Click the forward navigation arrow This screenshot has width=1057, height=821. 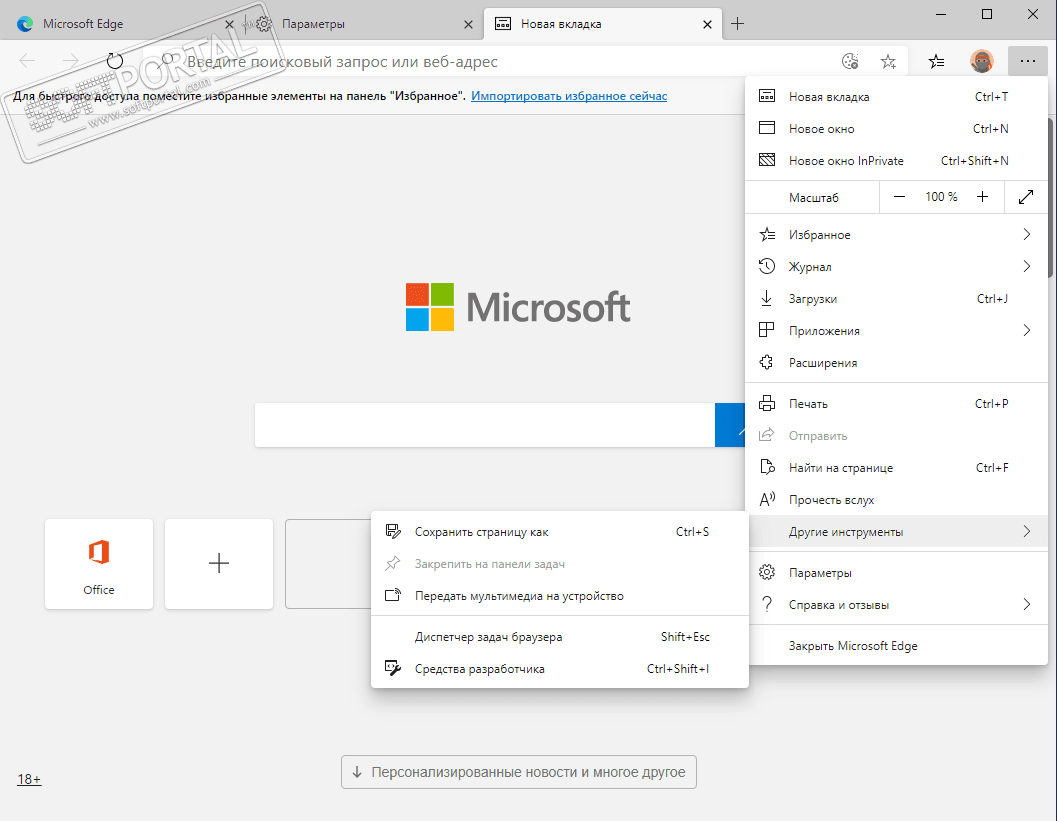[71, 61]
